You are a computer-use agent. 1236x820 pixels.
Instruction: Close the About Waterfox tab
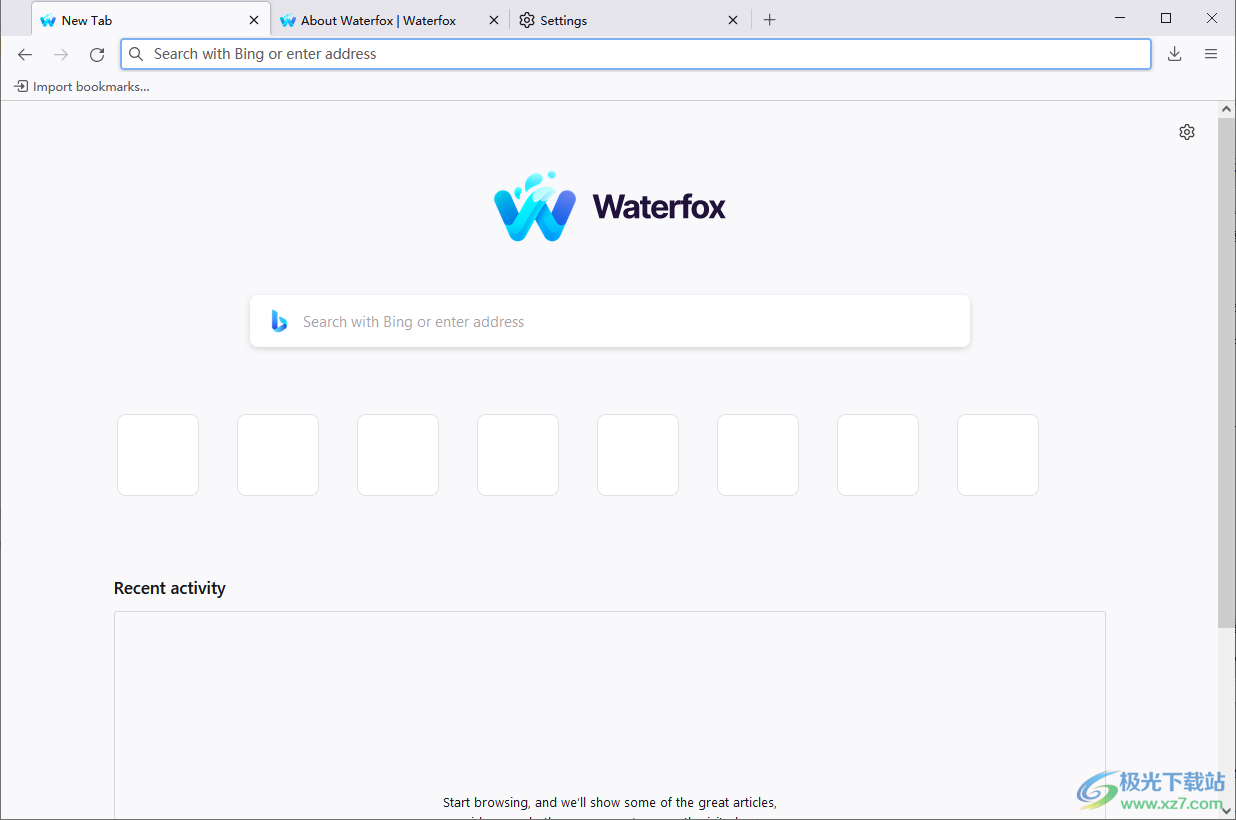point(494,20)
